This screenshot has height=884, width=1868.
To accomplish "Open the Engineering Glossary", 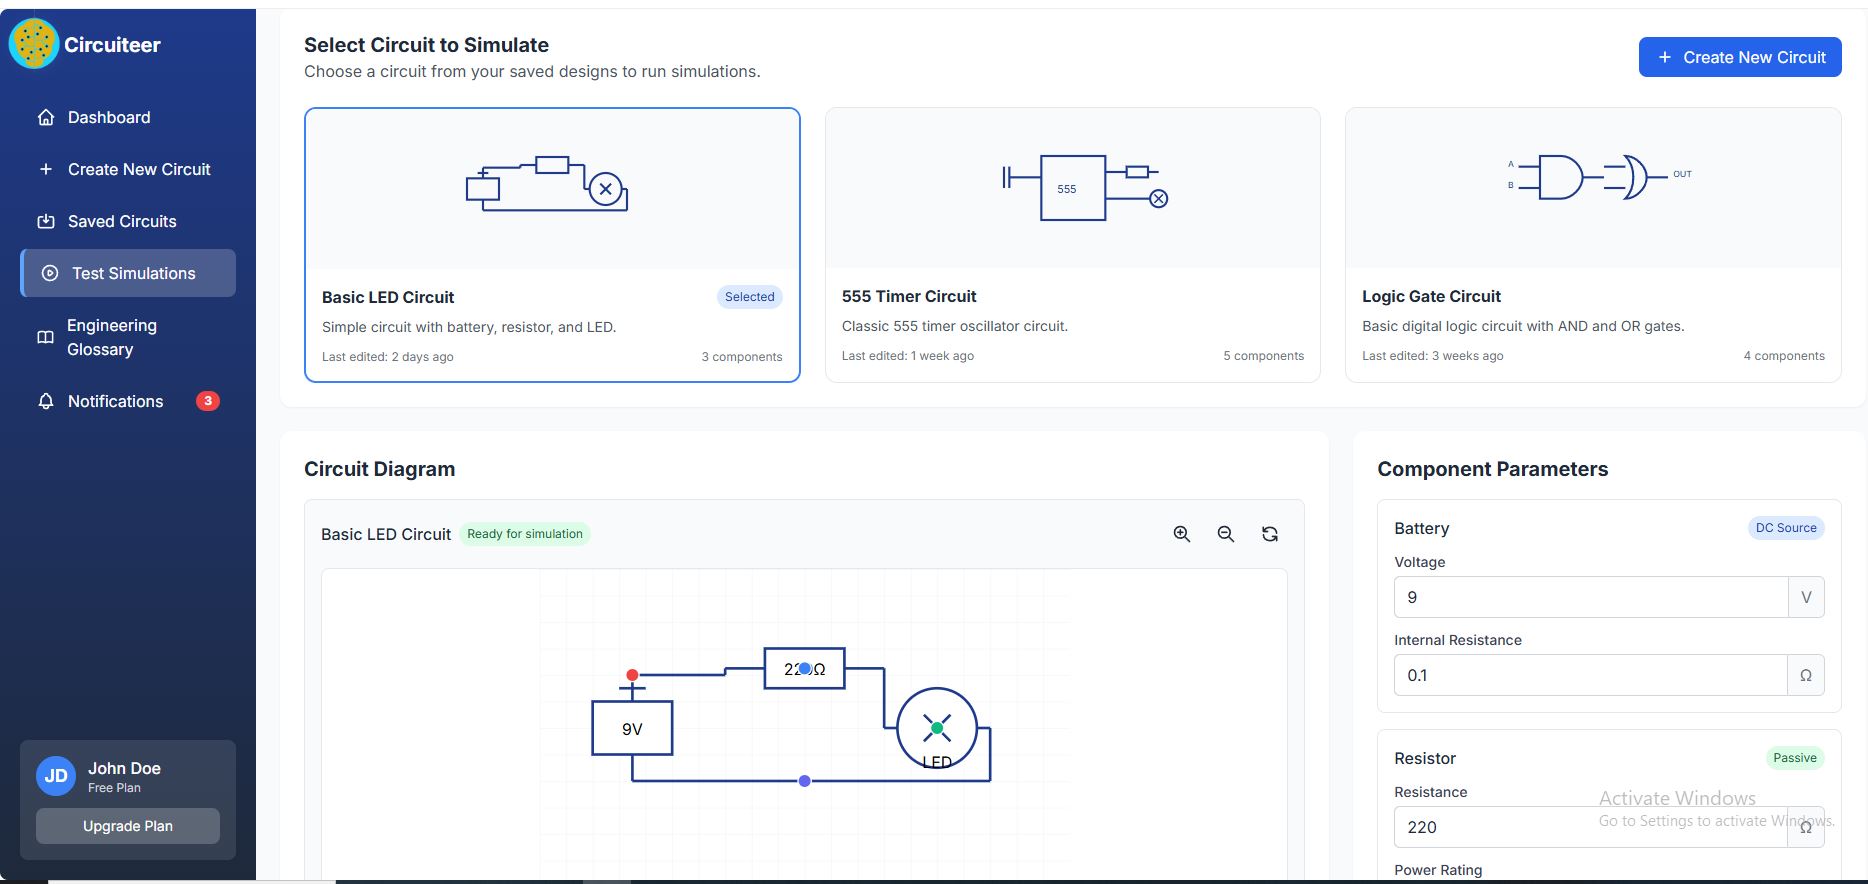I will click(x=112, y=337).
